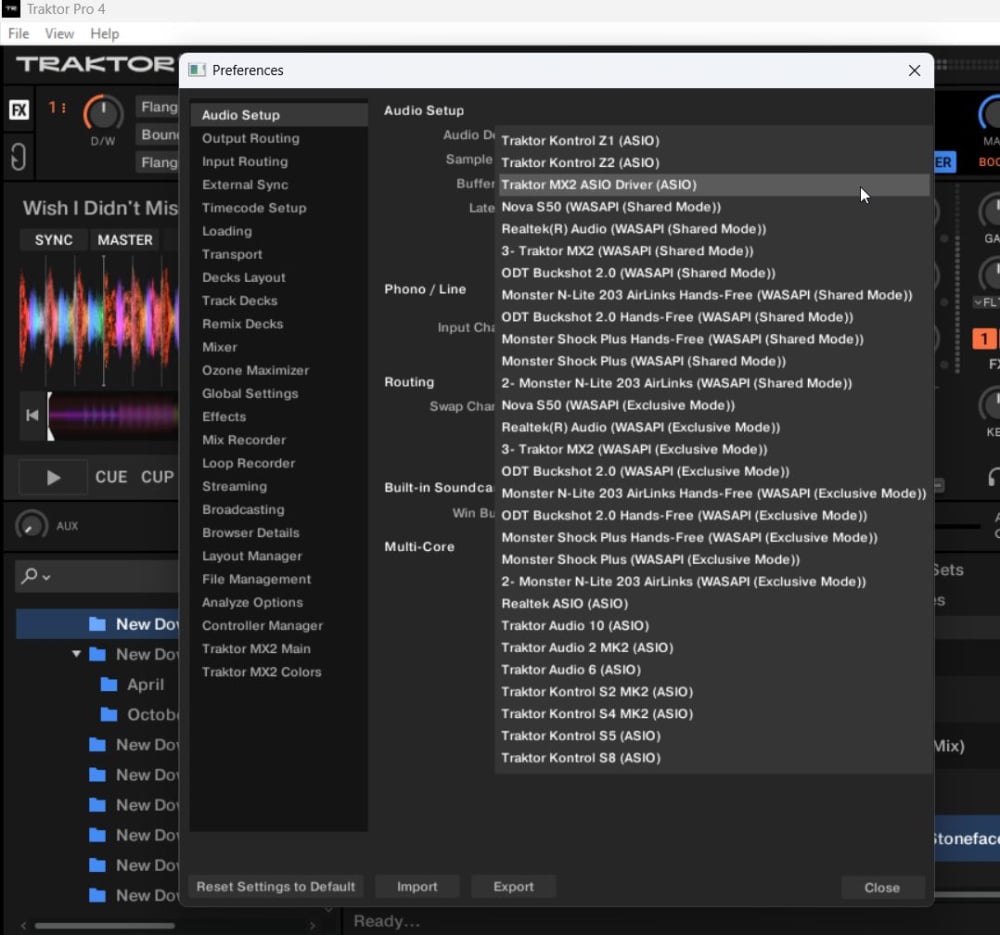Click the CUP button on deck
The height and width of the screenshot is (935, 1000).
(158, 477)
